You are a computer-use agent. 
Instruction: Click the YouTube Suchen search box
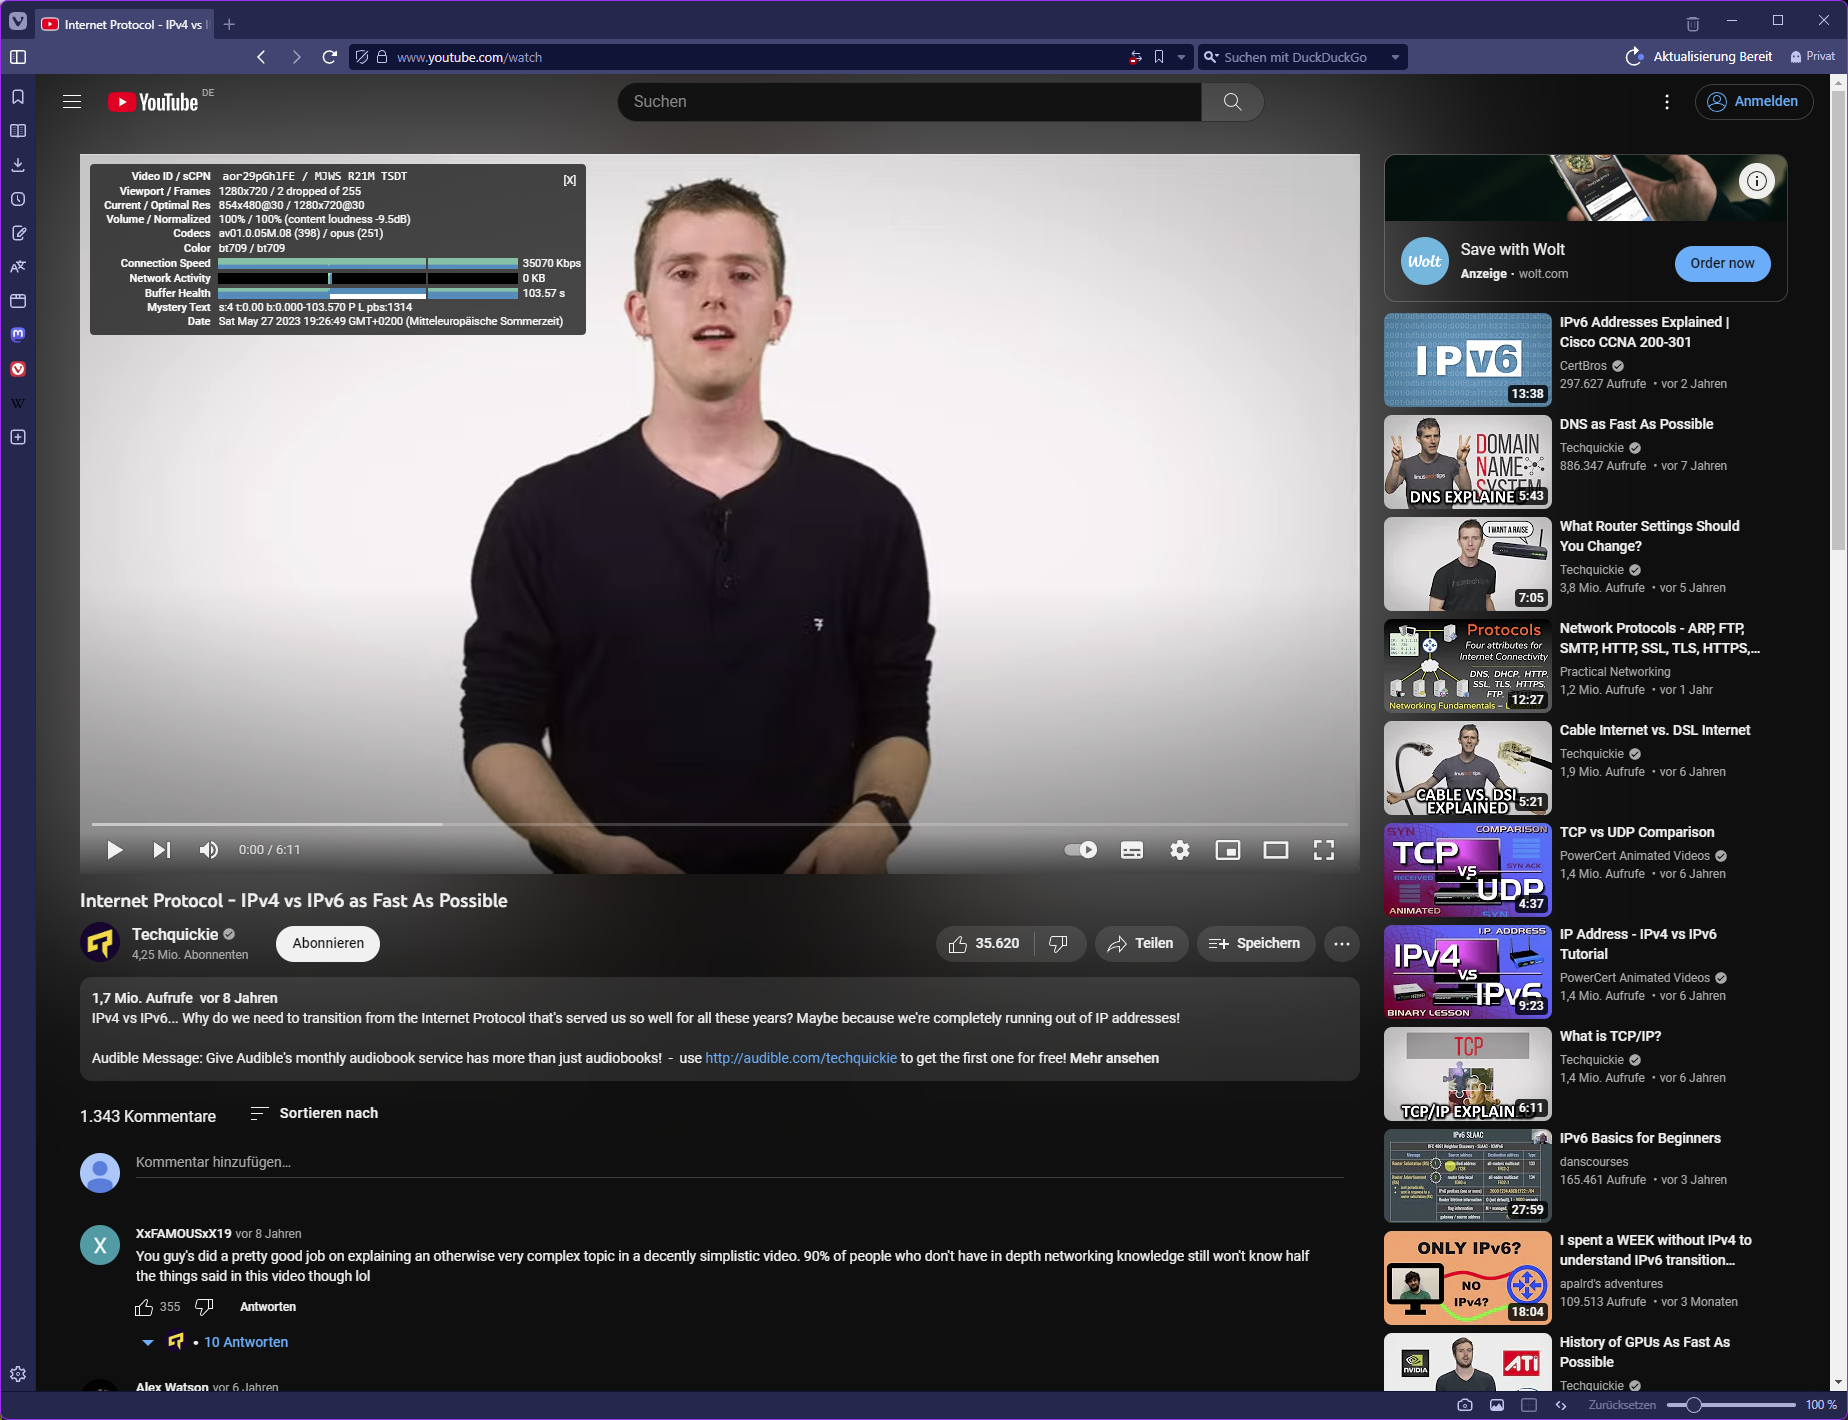pos(909,101)
